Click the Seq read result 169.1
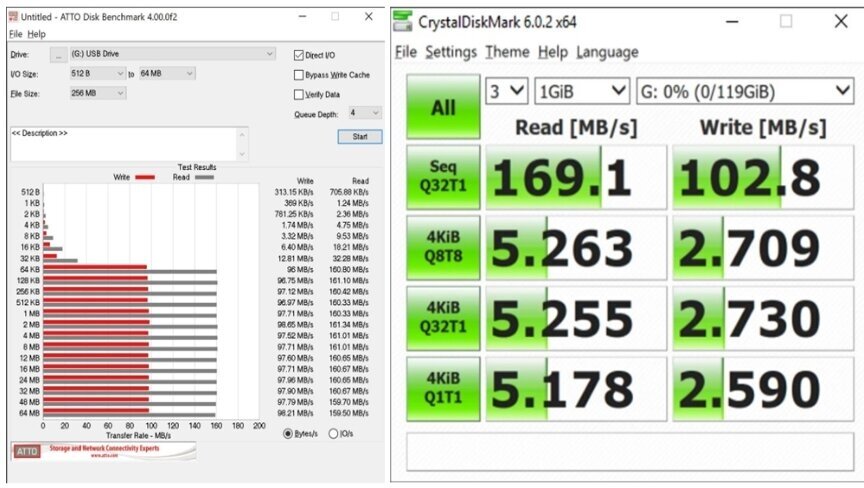 pyautogui.click(x=576, y=177)
